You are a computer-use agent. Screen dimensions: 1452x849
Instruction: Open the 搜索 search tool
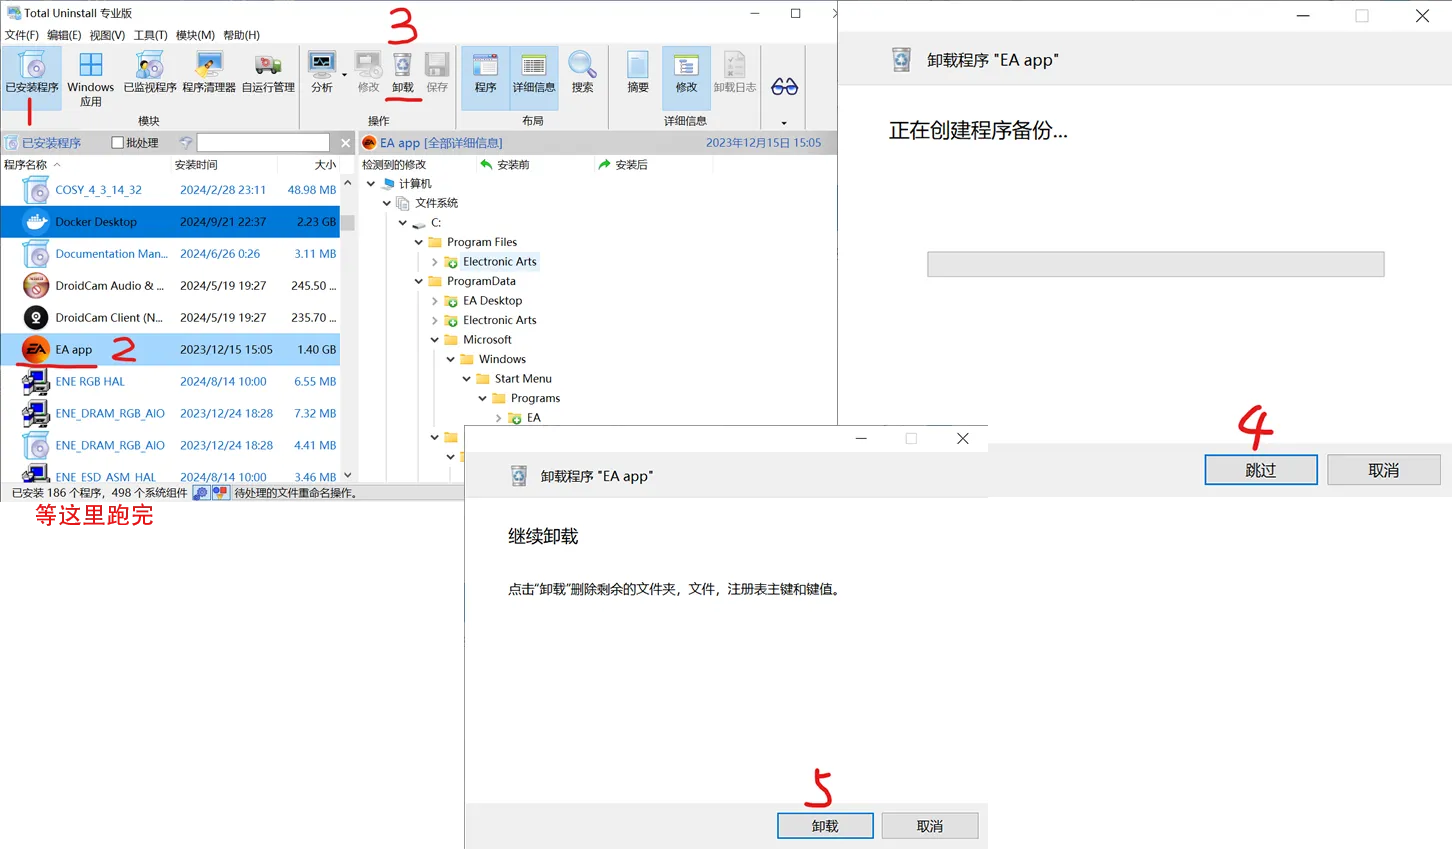coord(582,73)
